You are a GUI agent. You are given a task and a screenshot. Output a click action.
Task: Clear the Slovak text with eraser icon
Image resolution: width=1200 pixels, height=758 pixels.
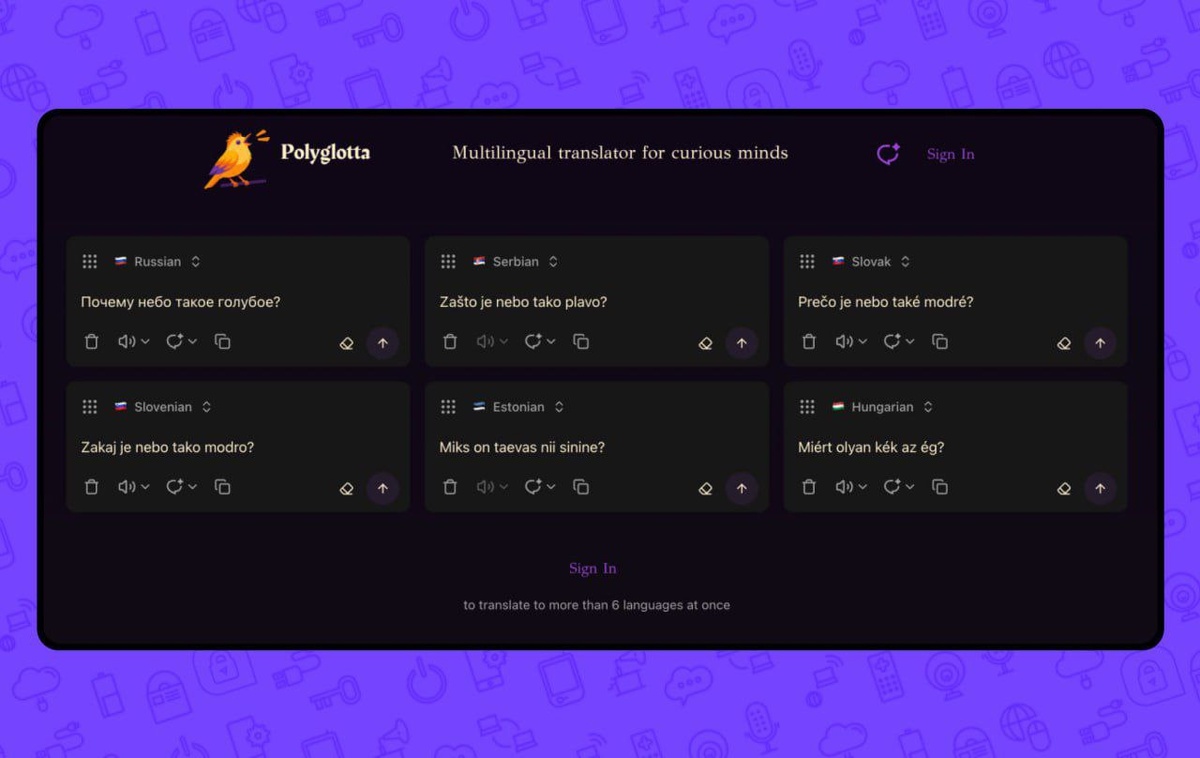pos(1064,343)
